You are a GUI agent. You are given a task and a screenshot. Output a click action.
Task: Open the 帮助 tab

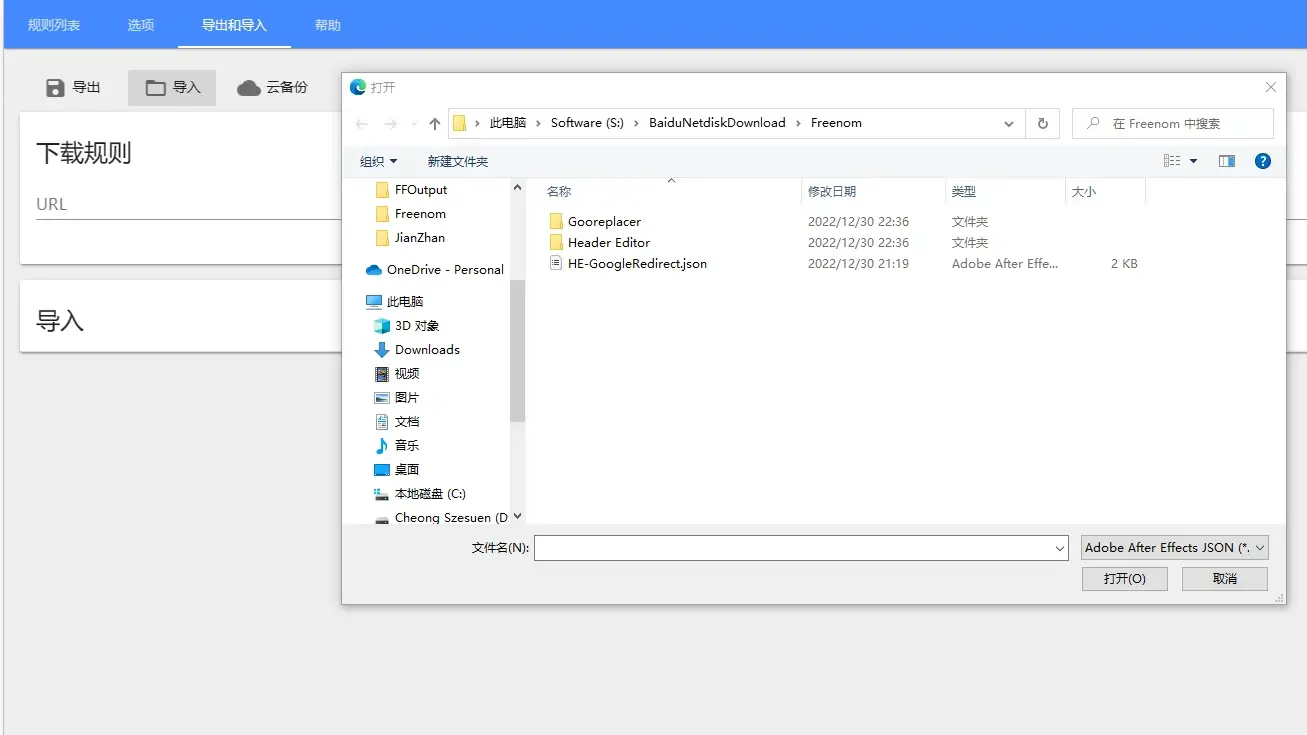(326, 23)
